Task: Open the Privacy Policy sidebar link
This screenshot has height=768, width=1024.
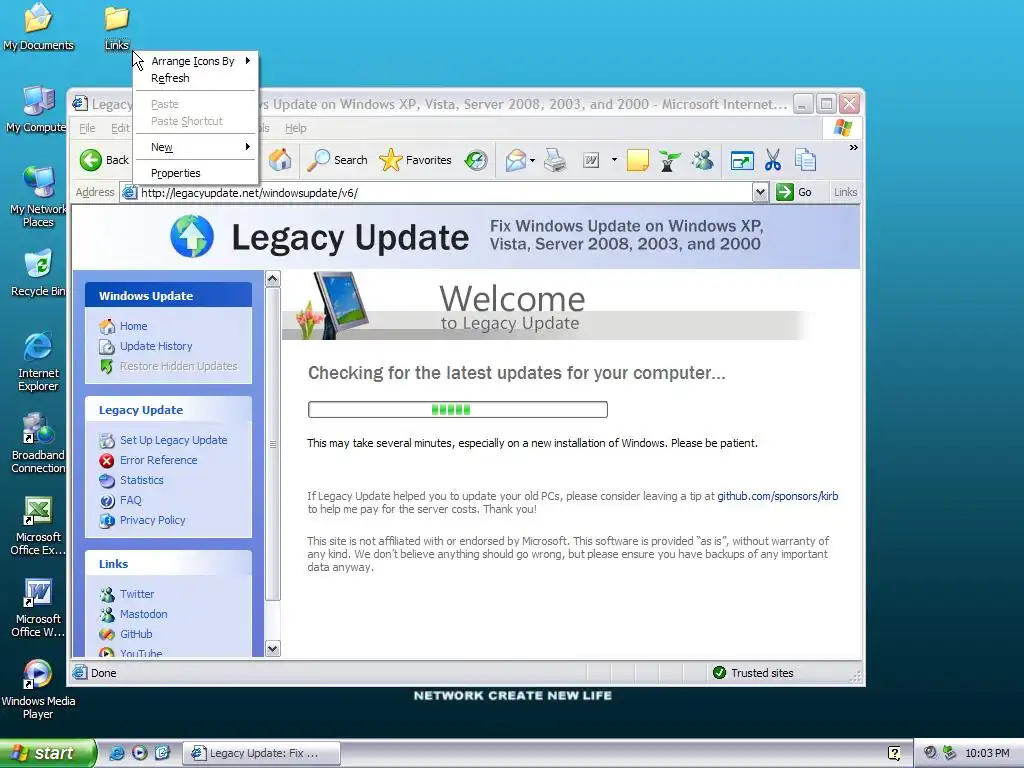Action: [x=153, y=520]
